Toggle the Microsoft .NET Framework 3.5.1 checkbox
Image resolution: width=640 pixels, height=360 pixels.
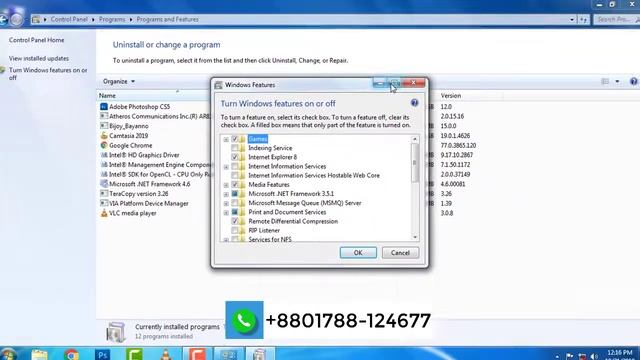[x=235, y=193]
